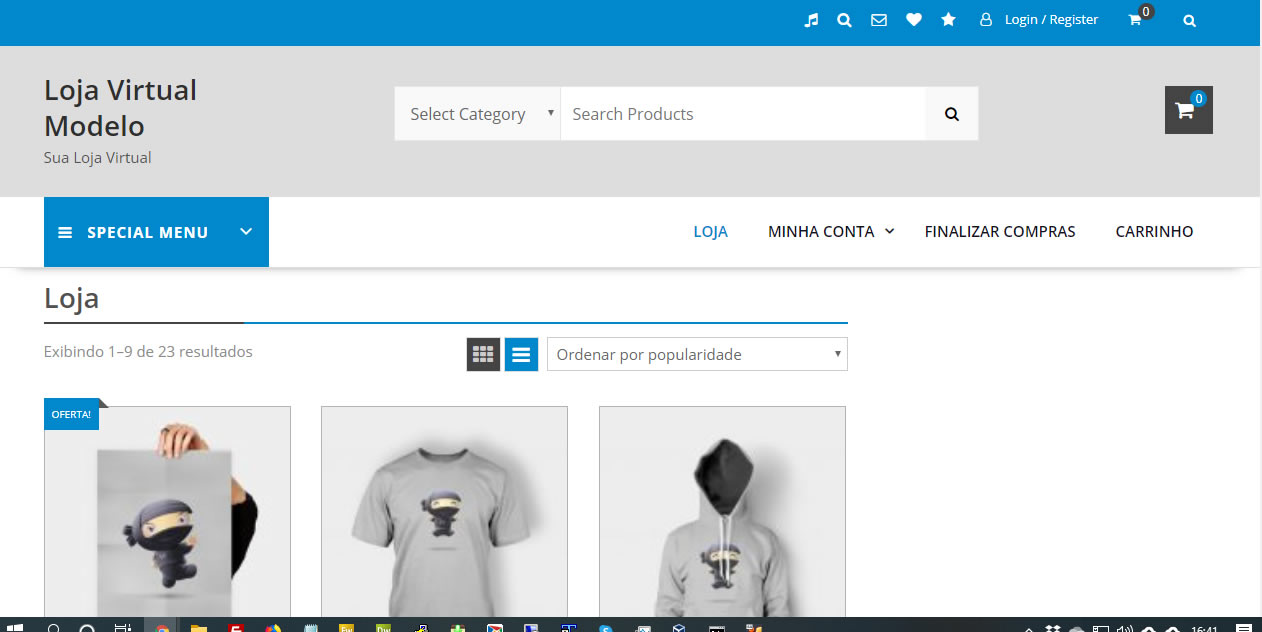The width and height of the screenshot is (1262, 632).
Task: Click the music note icon in top bar
Action: pyautogui.click(x=812, y=20)
